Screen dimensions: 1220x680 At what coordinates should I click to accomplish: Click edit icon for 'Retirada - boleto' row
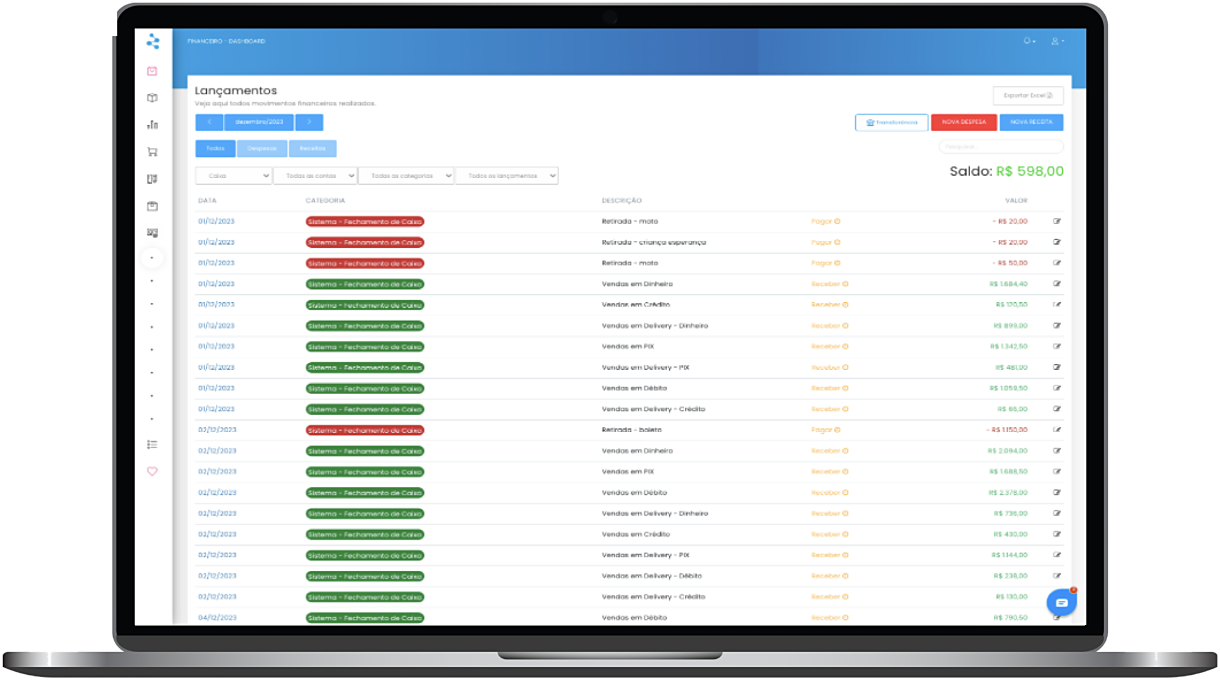click(x=1057, y=430)
